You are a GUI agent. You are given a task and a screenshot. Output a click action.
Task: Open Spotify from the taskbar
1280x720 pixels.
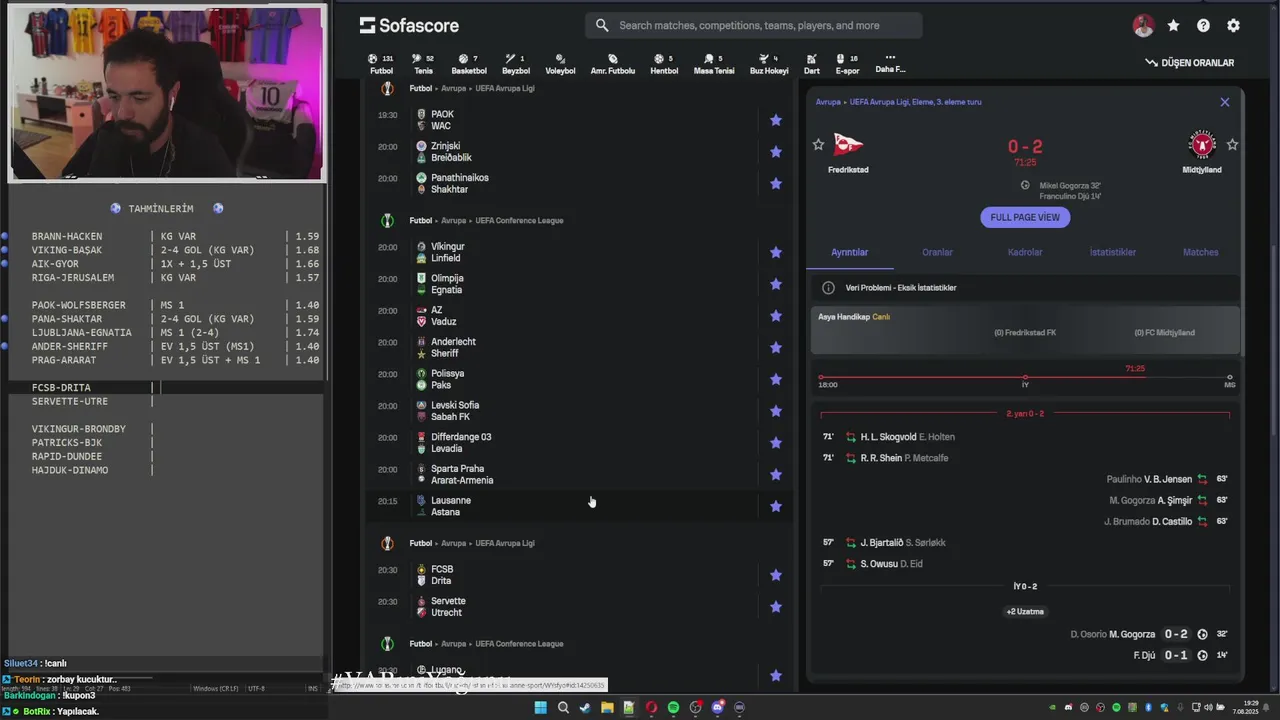(673, 707)
